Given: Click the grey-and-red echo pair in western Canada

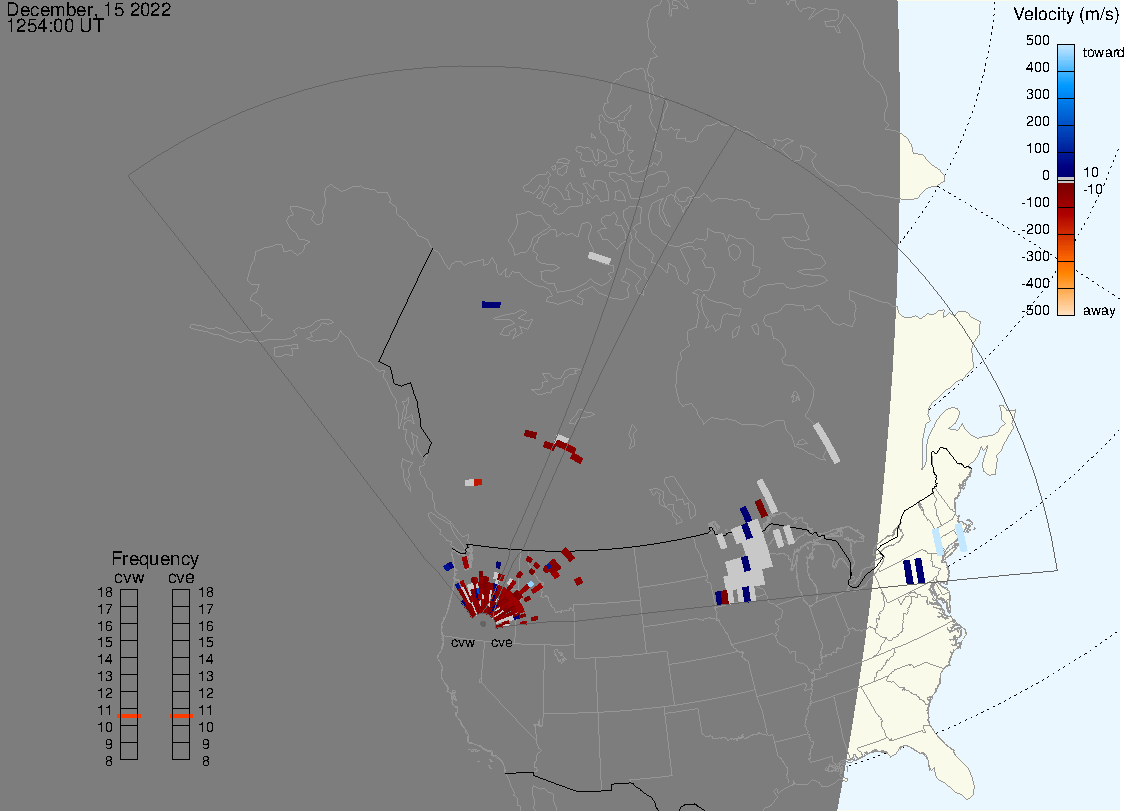Looking at the screenshot, I should [x=474, y=483].
